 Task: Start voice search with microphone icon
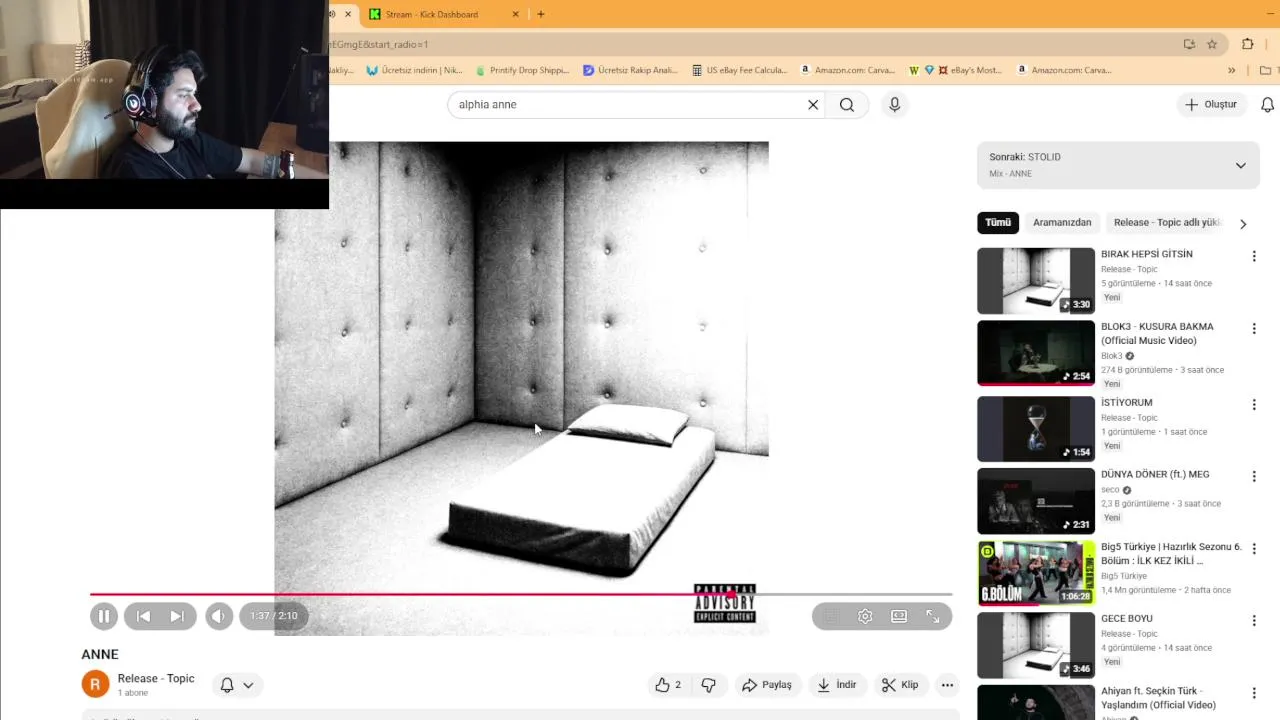point(894,104)
